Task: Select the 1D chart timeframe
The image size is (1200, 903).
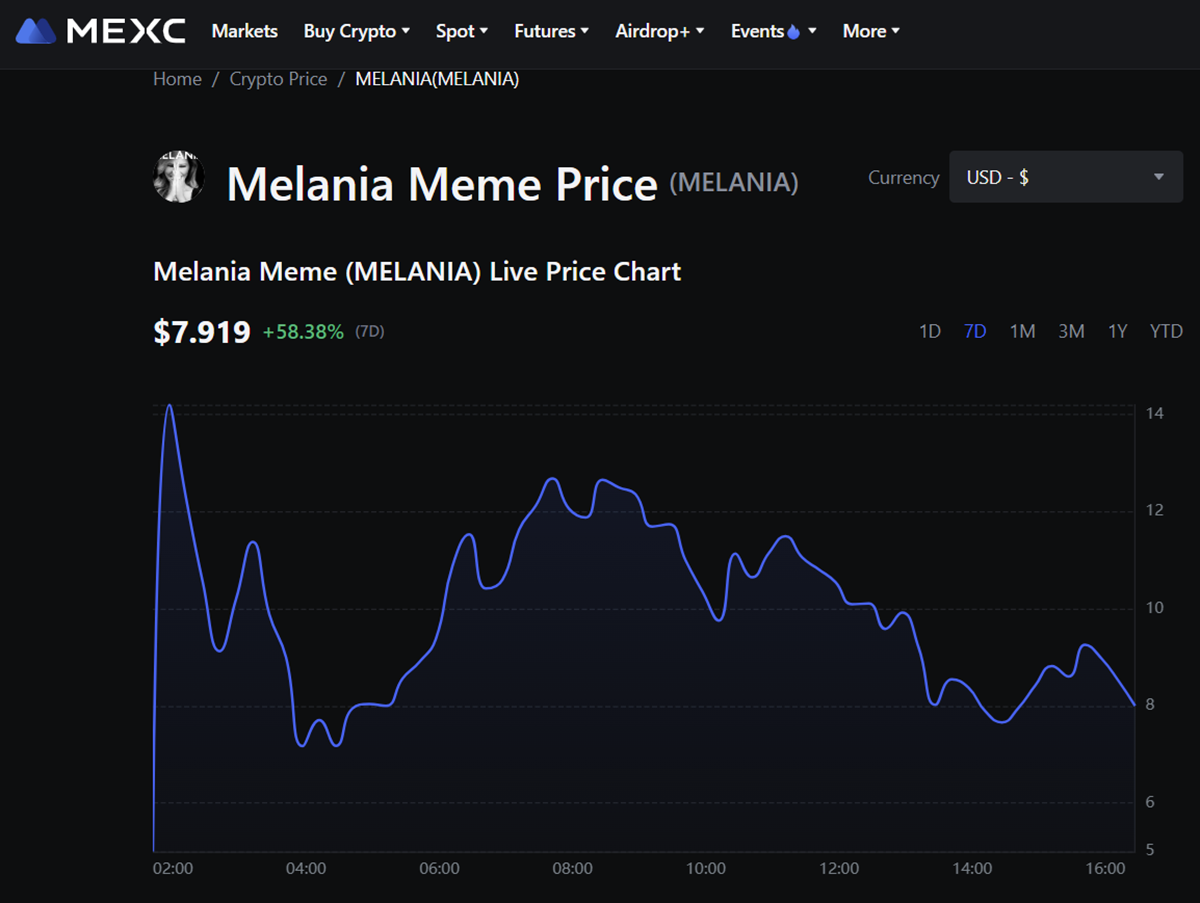Action: click(929, 331)
